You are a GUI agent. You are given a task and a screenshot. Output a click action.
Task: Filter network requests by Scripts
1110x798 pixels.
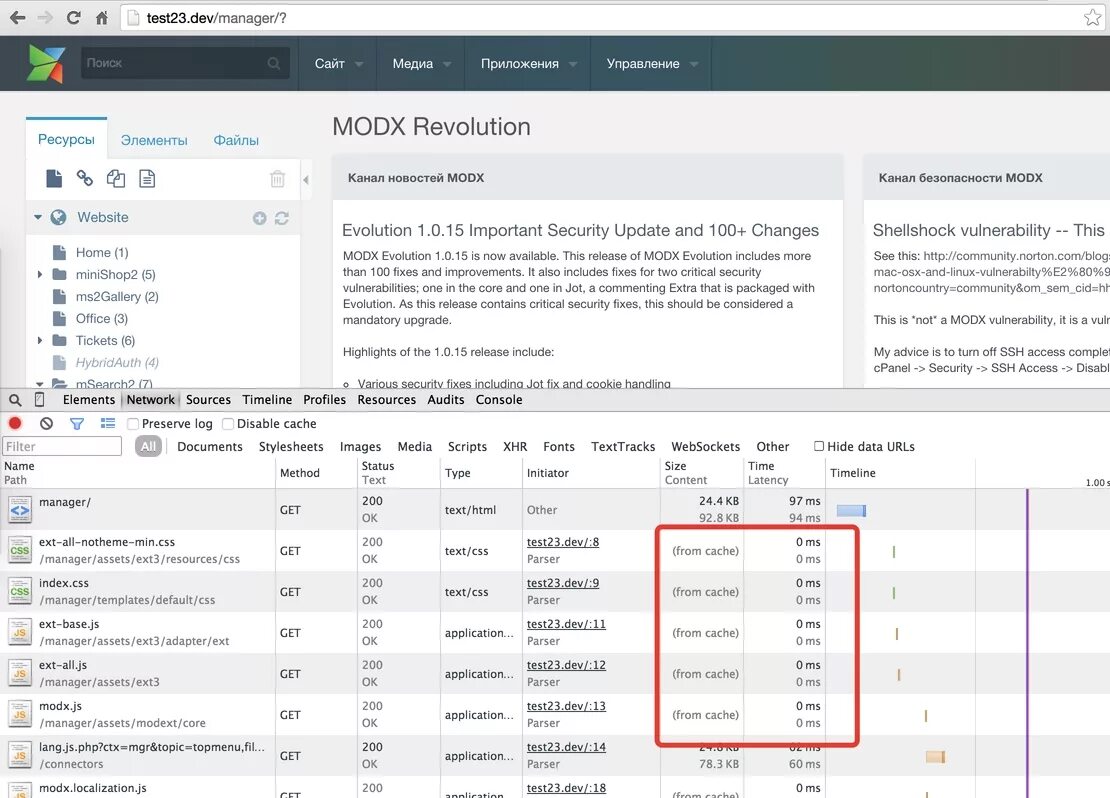pos(467,447)
